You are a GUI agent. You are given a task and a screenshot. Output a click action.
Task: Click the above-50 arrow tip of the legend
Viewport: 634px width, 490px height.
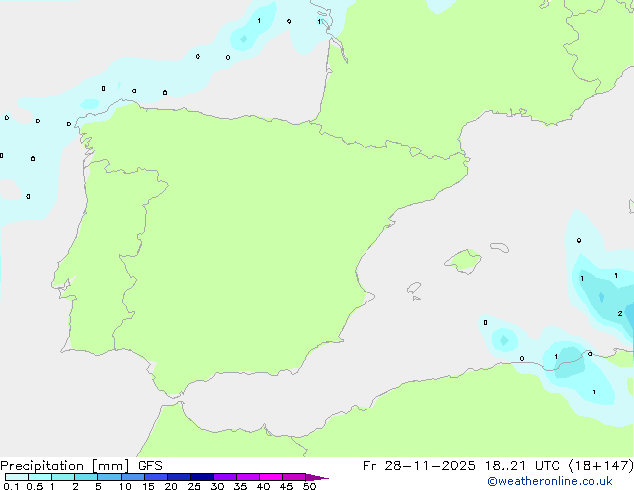(x=317, y=477)
